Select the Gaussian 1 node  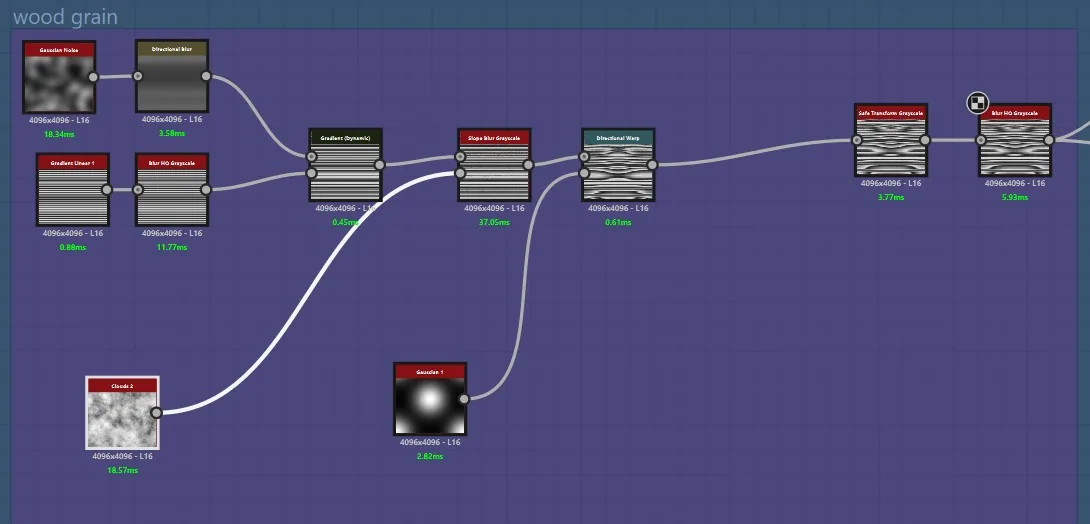[430, 398]
